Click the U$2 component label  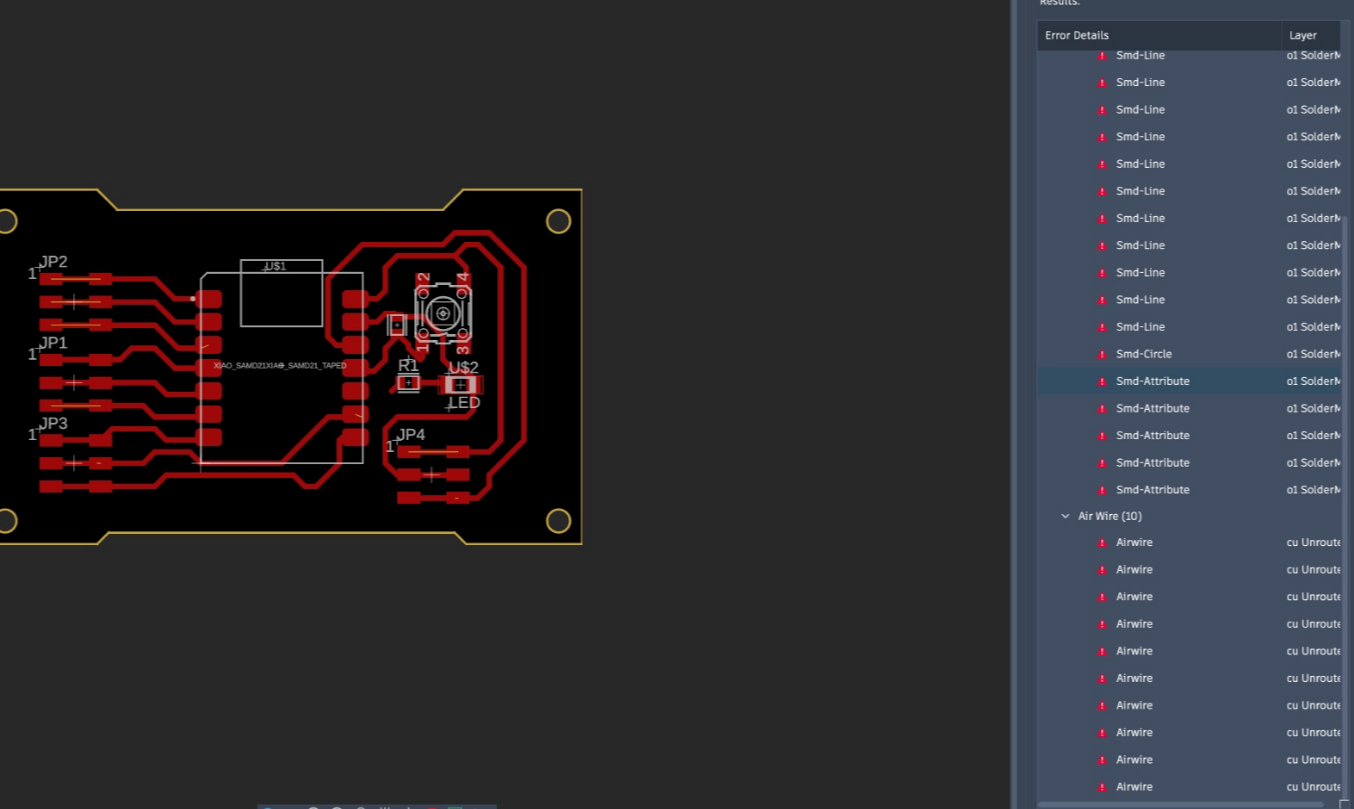pyautogui.click(x=463, y=367)
